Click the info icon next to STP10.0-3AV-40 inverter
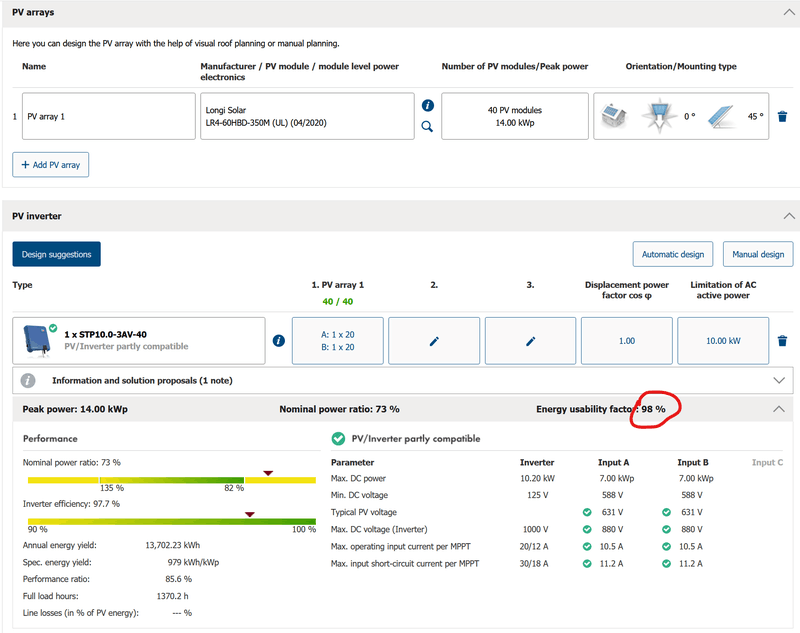The width and height of the screenshot is (800, 633). coord(279,341)
